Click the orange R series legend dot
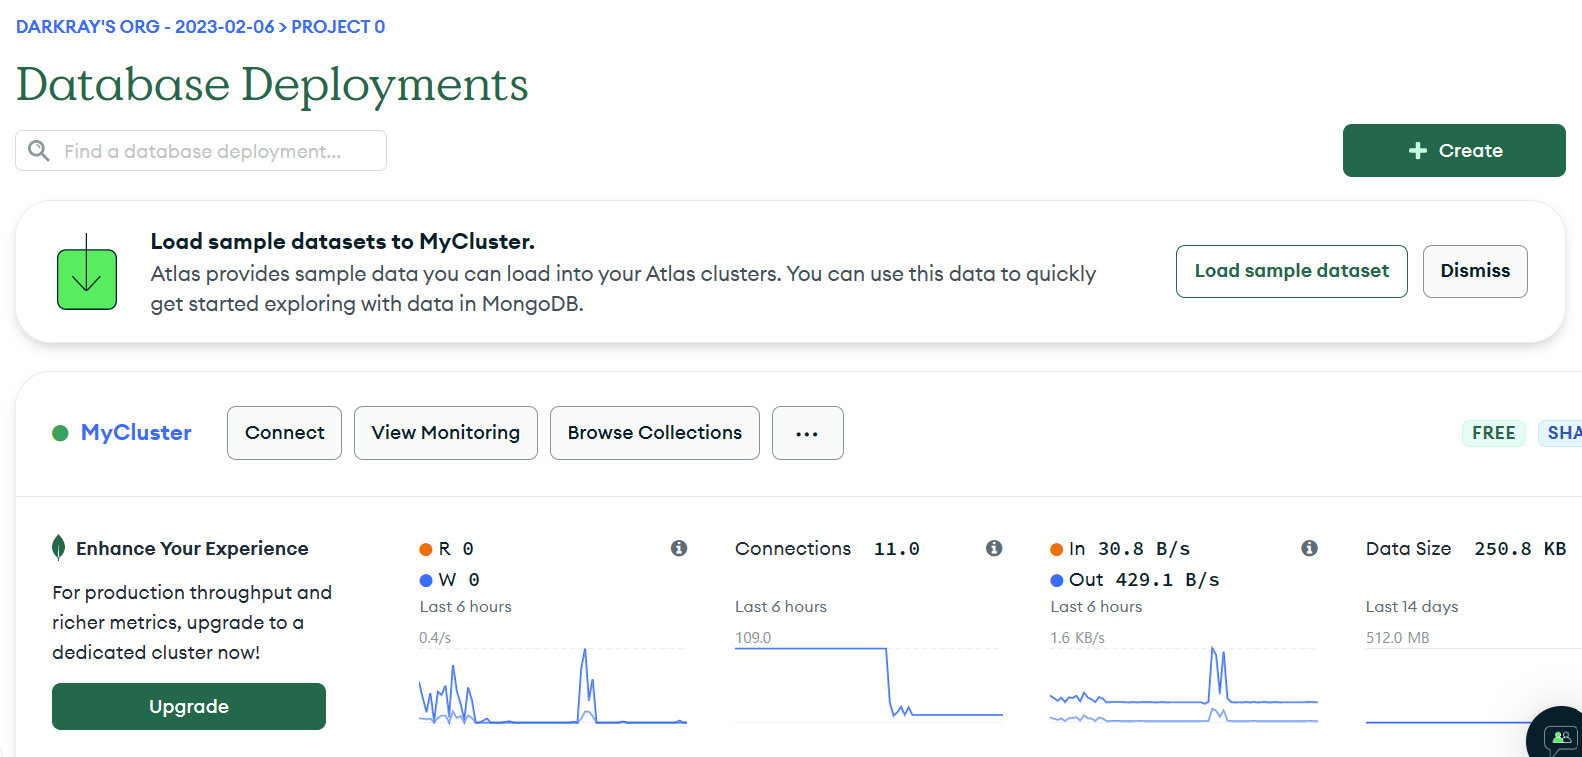The width and height of the screenshot is (1582, 757). [426, 549]
